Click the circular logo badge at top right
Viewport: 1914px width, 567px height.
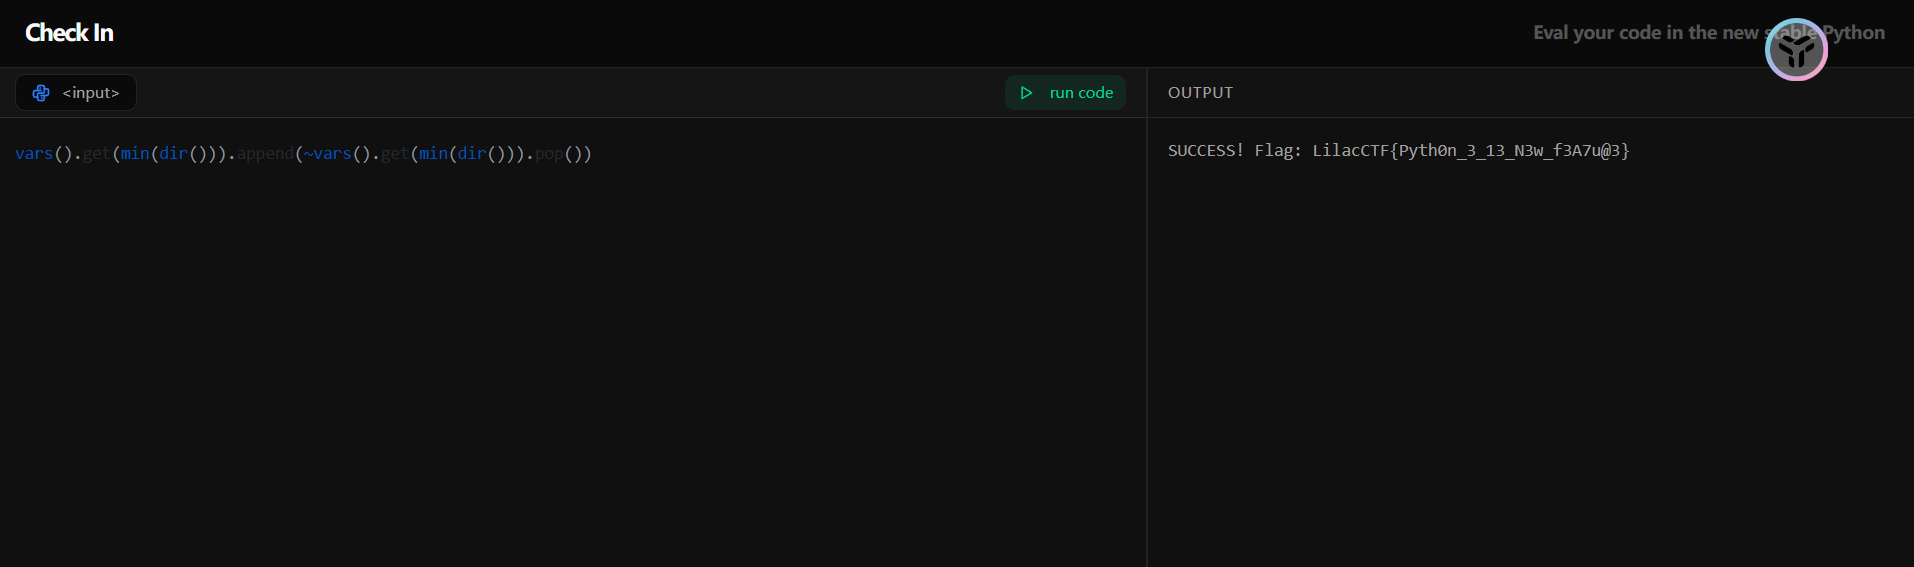[x=1796, y=49]
